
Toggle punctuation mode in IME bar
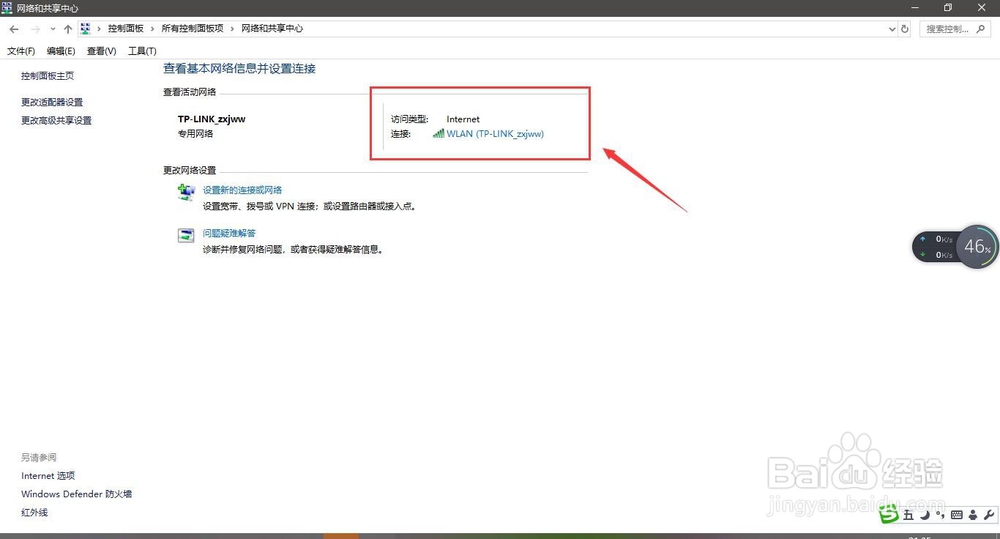940,515
